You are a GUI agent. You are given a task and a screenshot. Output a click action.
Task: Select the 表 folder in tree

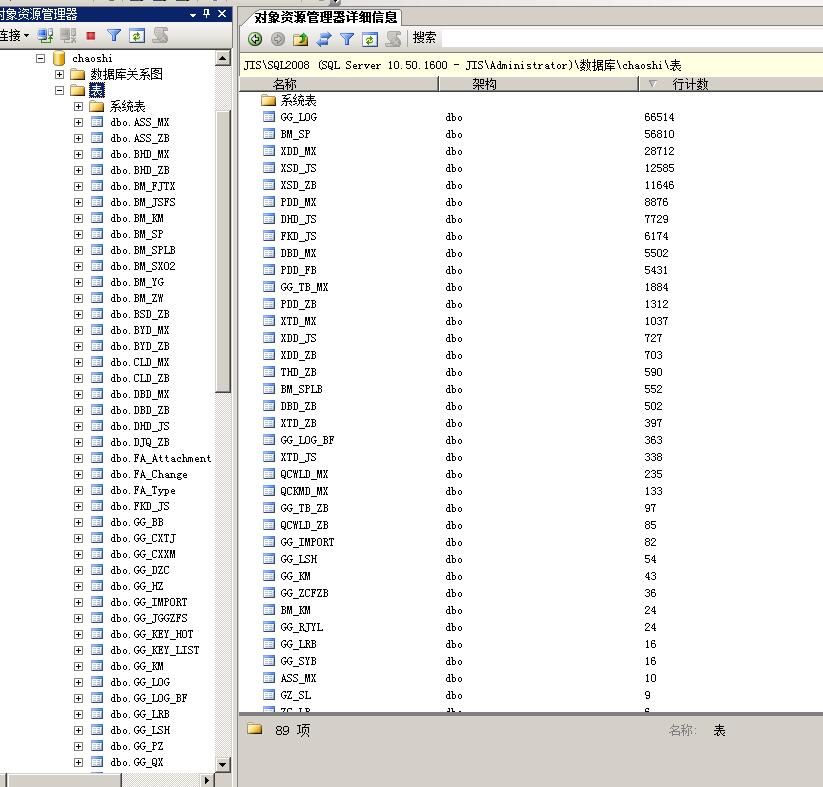coord(97,90)
